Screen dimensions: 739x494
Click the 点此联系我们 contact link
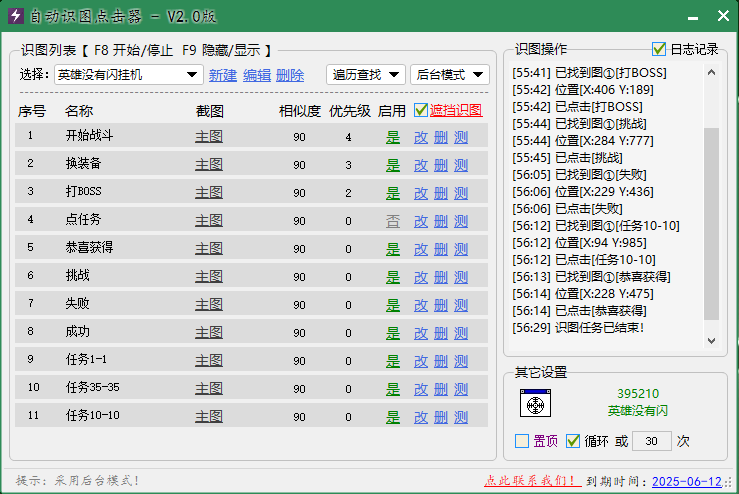pyautogui.click(x=530, y=481)
